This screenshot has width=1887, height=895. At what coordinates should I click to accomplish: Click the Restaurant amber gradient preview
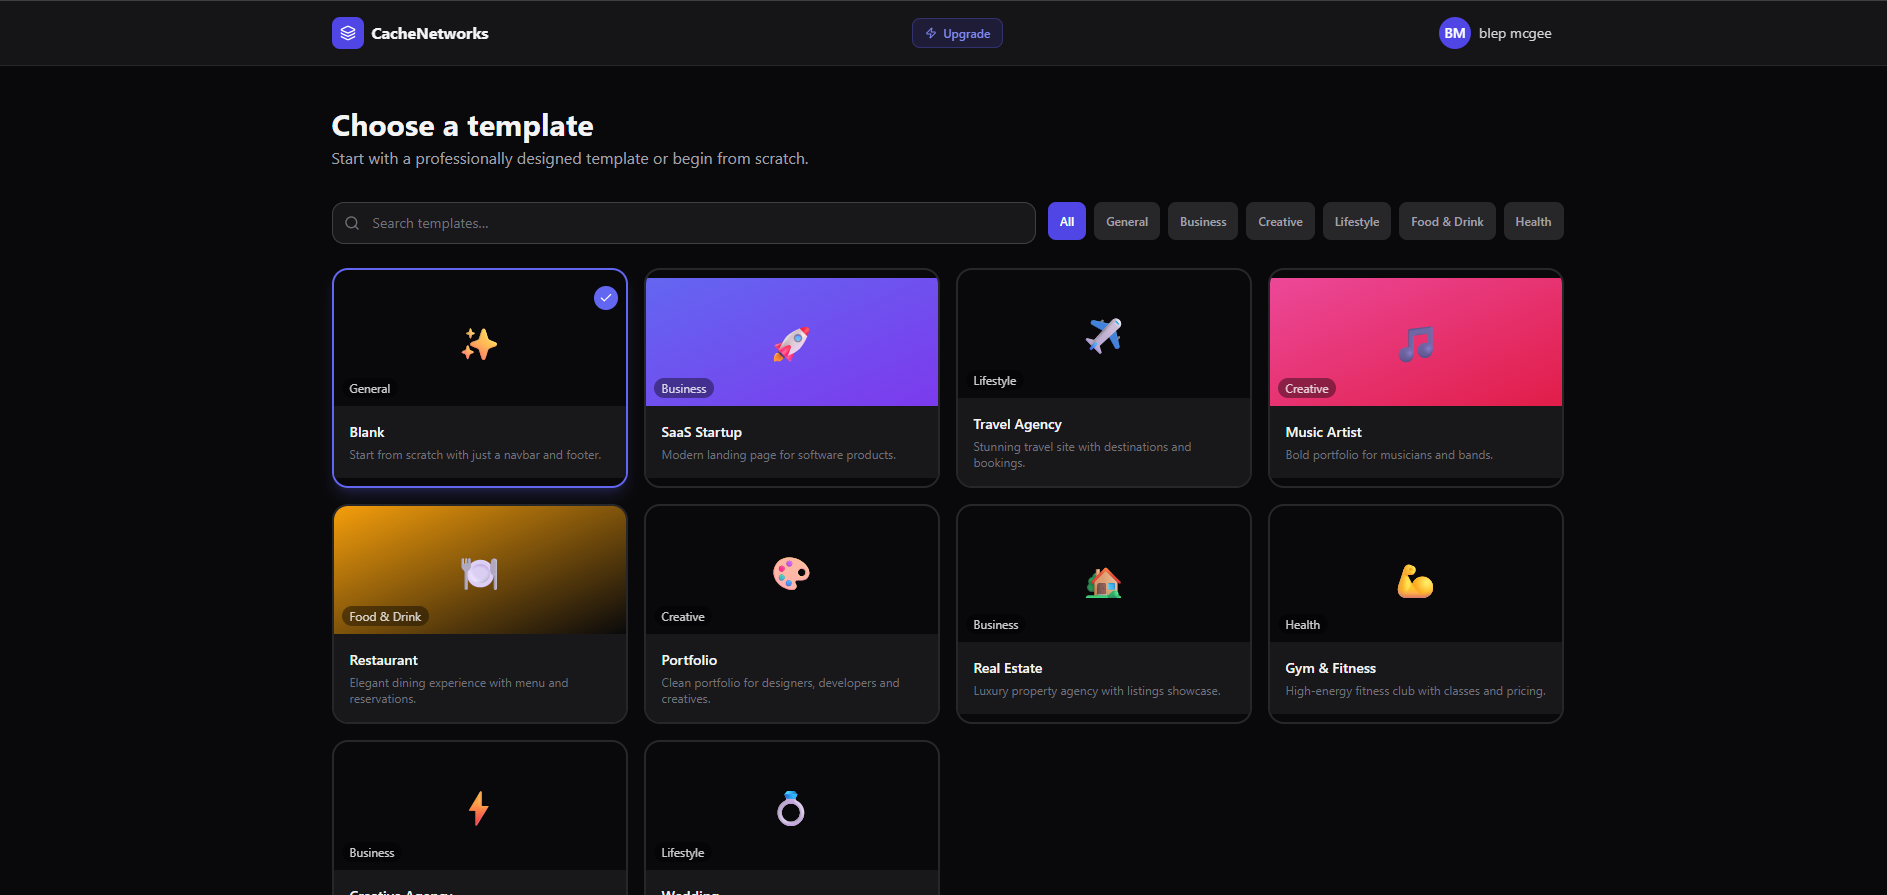tap(479, 570)
